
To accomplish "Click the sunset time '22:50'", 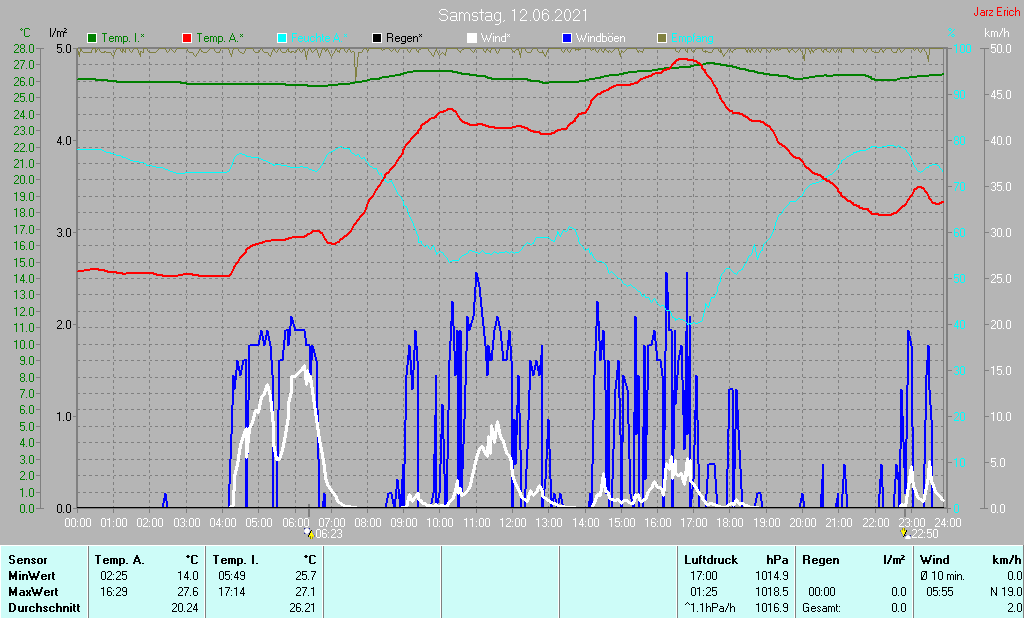I will 924,534.
